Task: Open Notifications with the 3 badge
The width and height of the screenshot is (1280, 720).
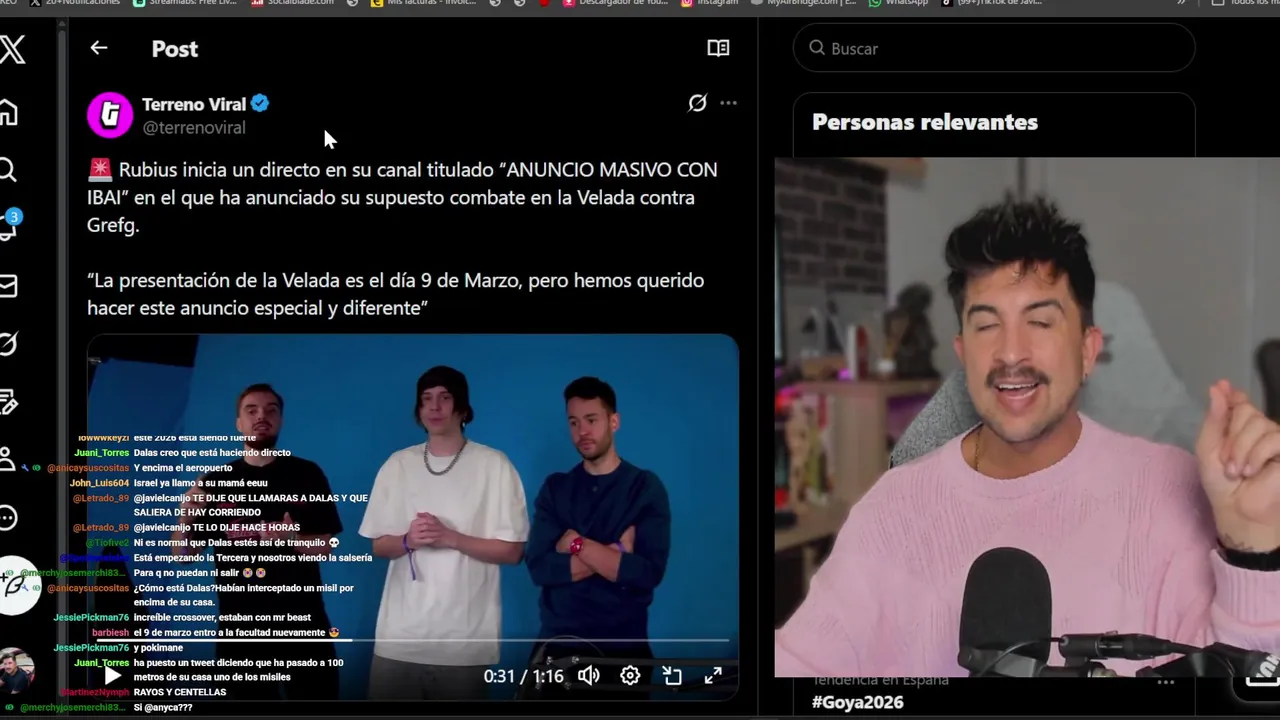Action: tap(8, 227)
